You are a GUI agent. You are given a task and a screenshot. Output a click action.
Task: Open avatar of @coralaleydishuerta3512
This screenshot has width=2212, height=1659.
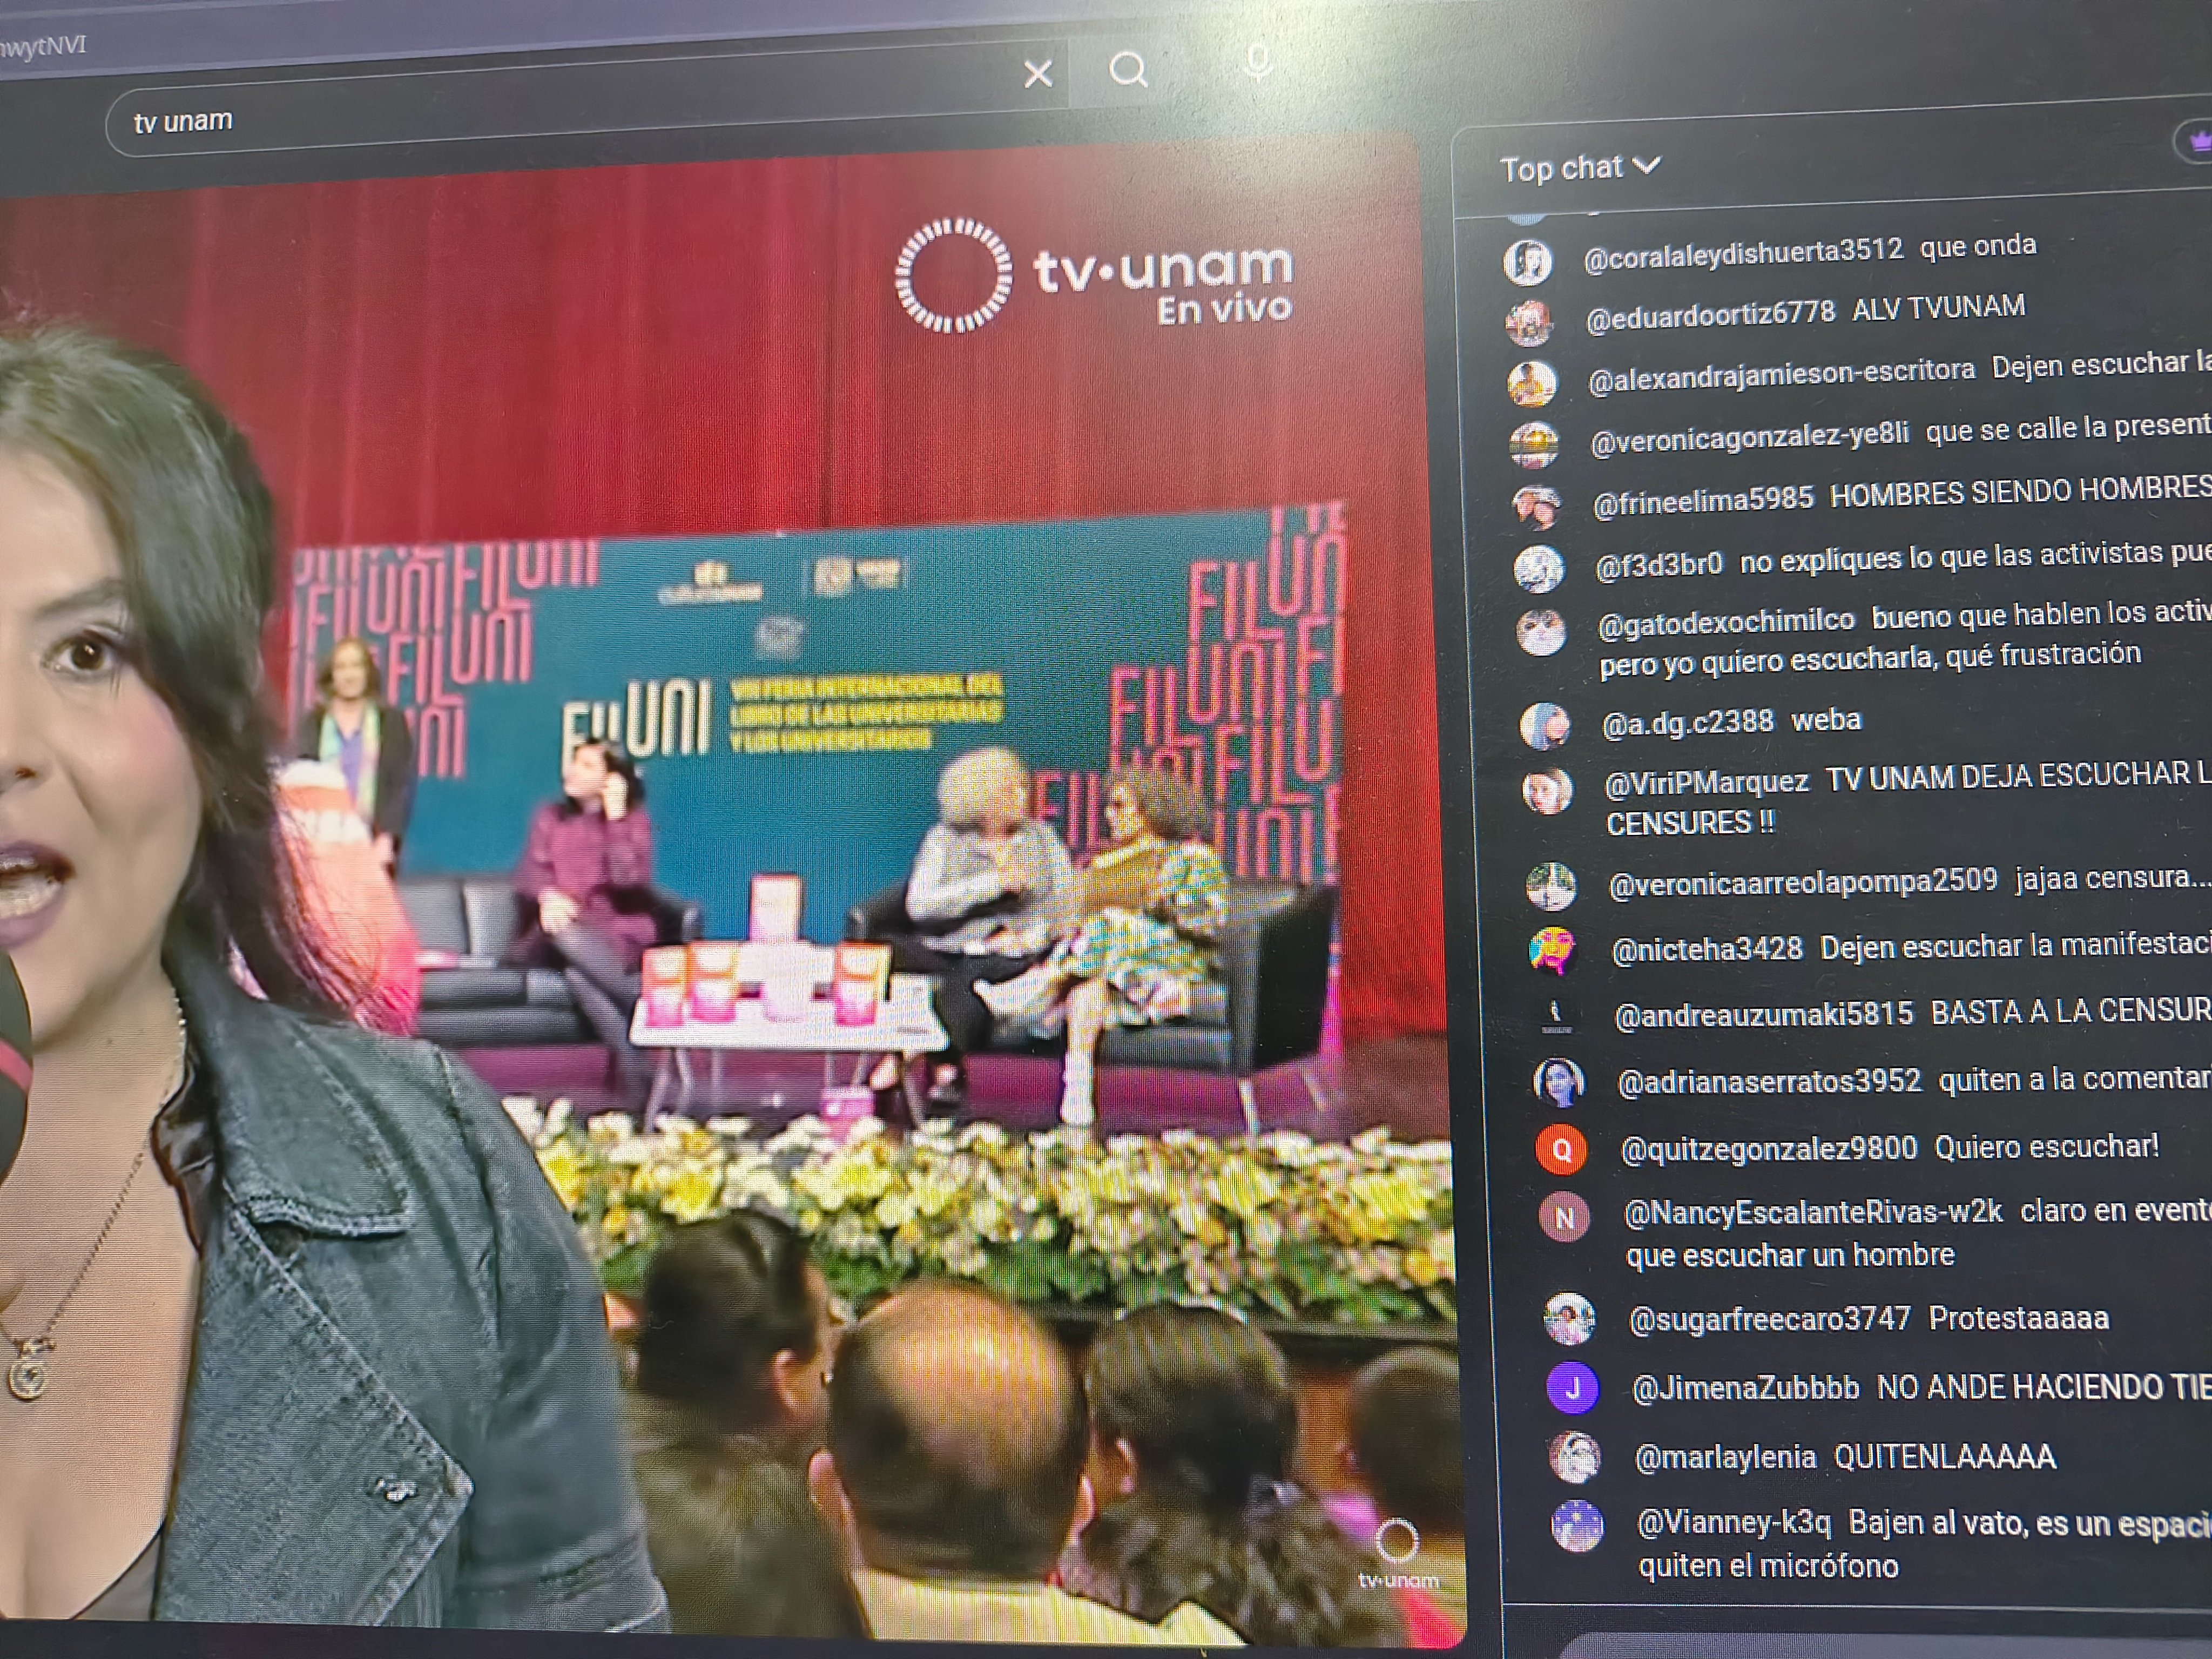pos(1527,262)
